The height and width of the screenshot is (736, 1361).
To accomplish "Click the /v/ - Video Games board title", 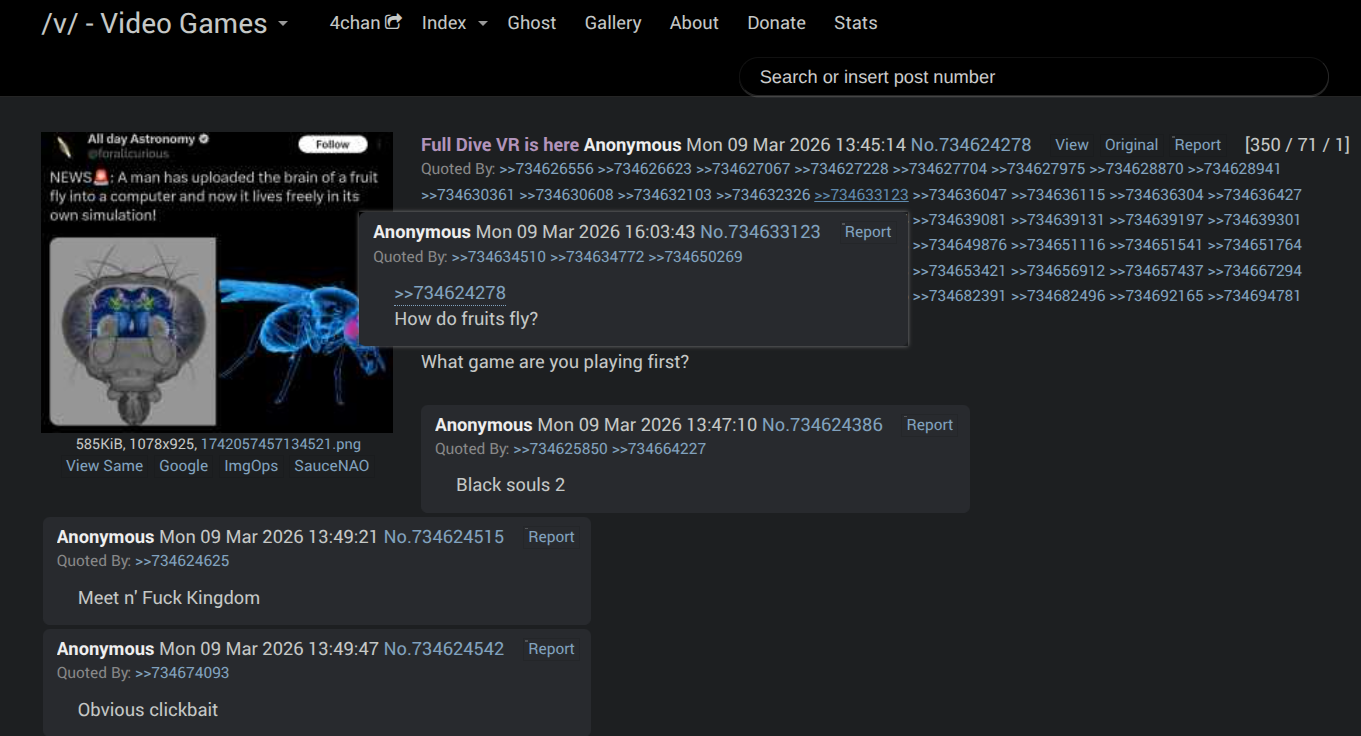I will (x=154, y=24).
